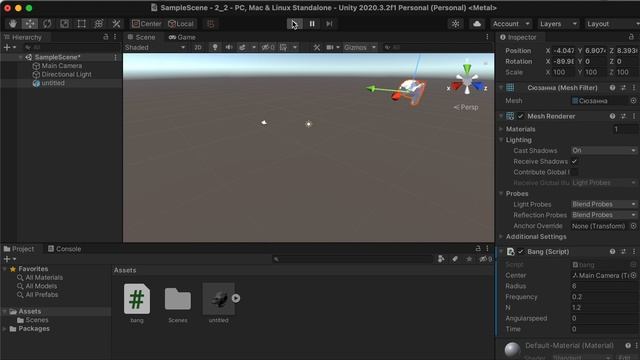
Task: Open Cast Shadows dropdown
Action: pyautogui.click(x=603, y=151)
